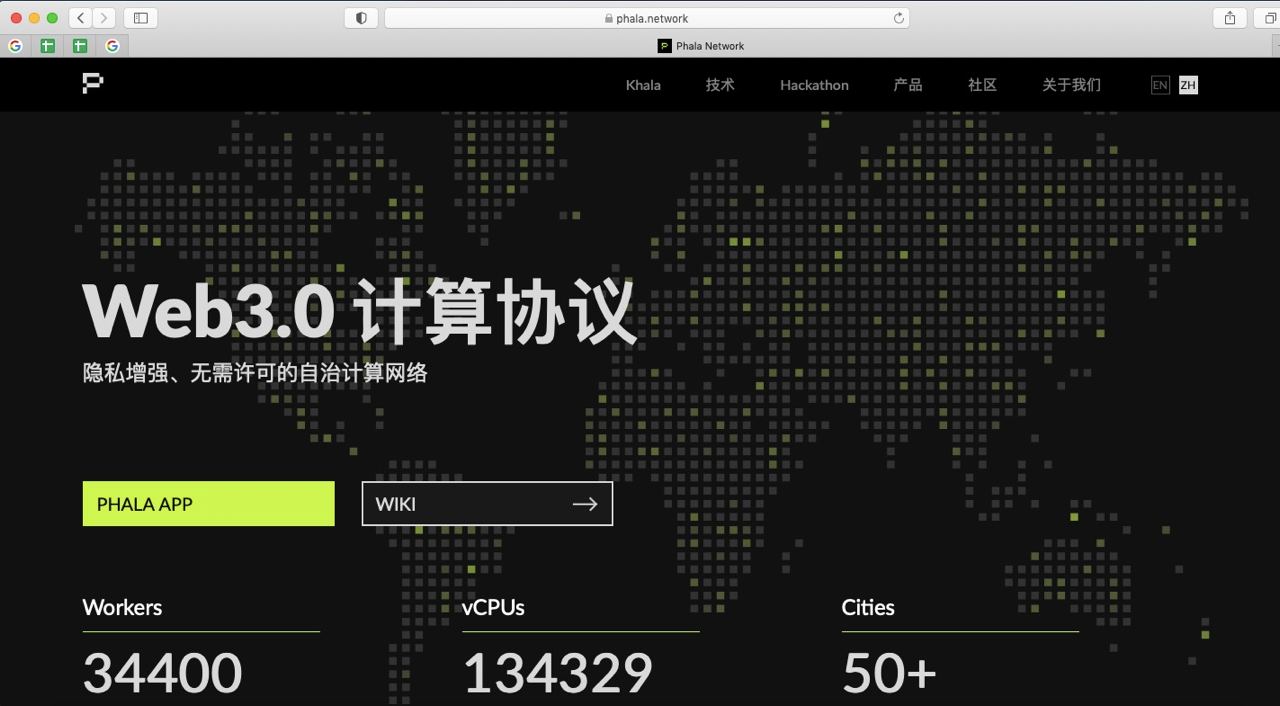Click the arrow icon on the WIKI button
This screenshot has width=1280, height=706.
(585, 504)
